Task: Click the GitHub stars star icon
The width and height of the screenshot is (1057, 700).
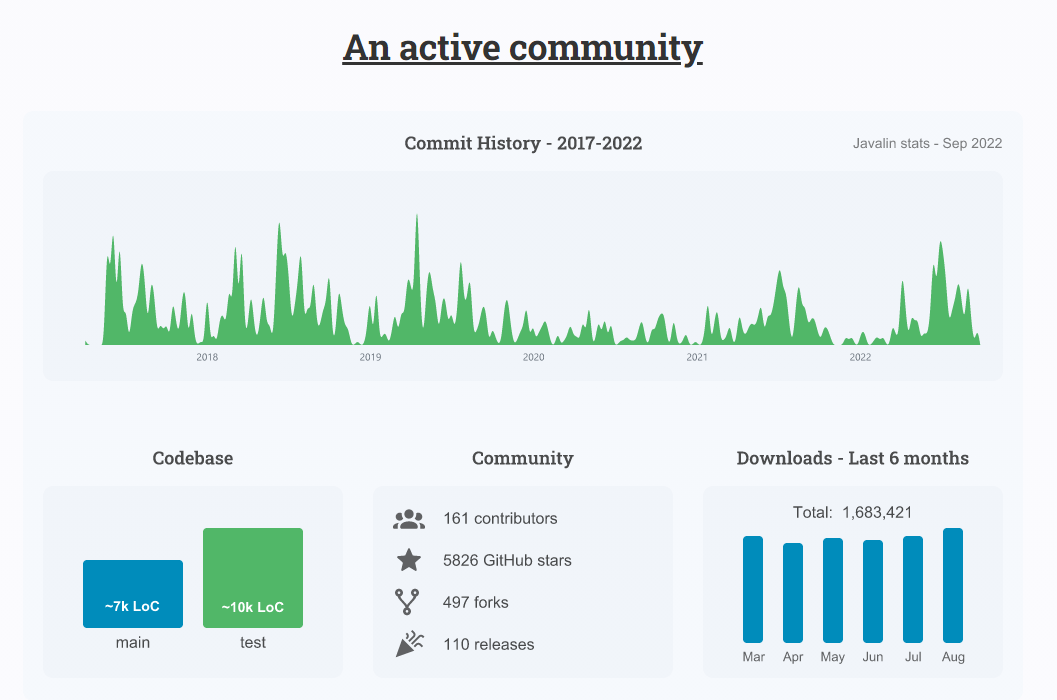Action: pos(408,561)
